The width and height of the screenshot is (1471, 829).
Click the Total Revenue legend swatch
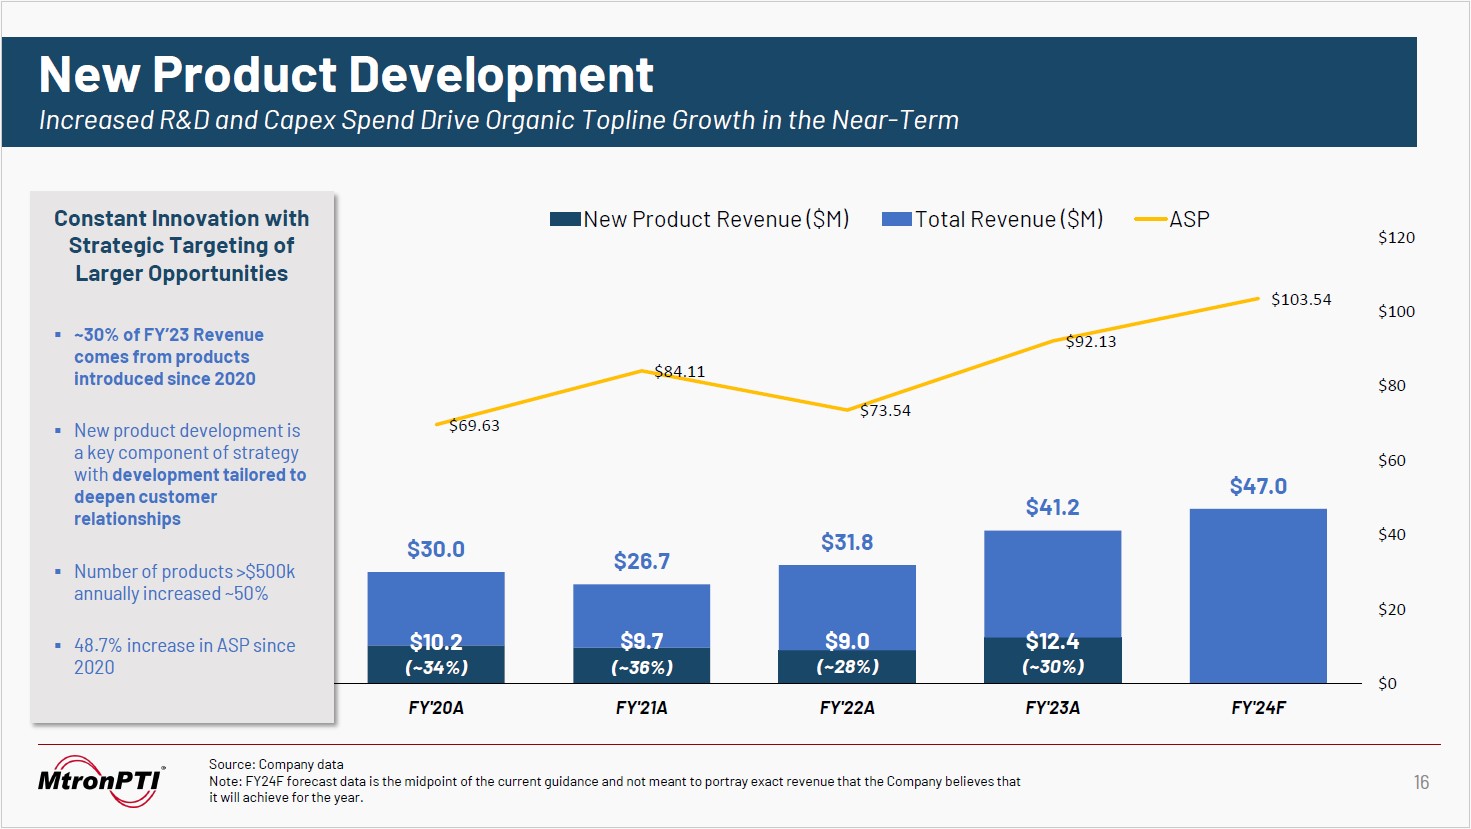point(897,219)
